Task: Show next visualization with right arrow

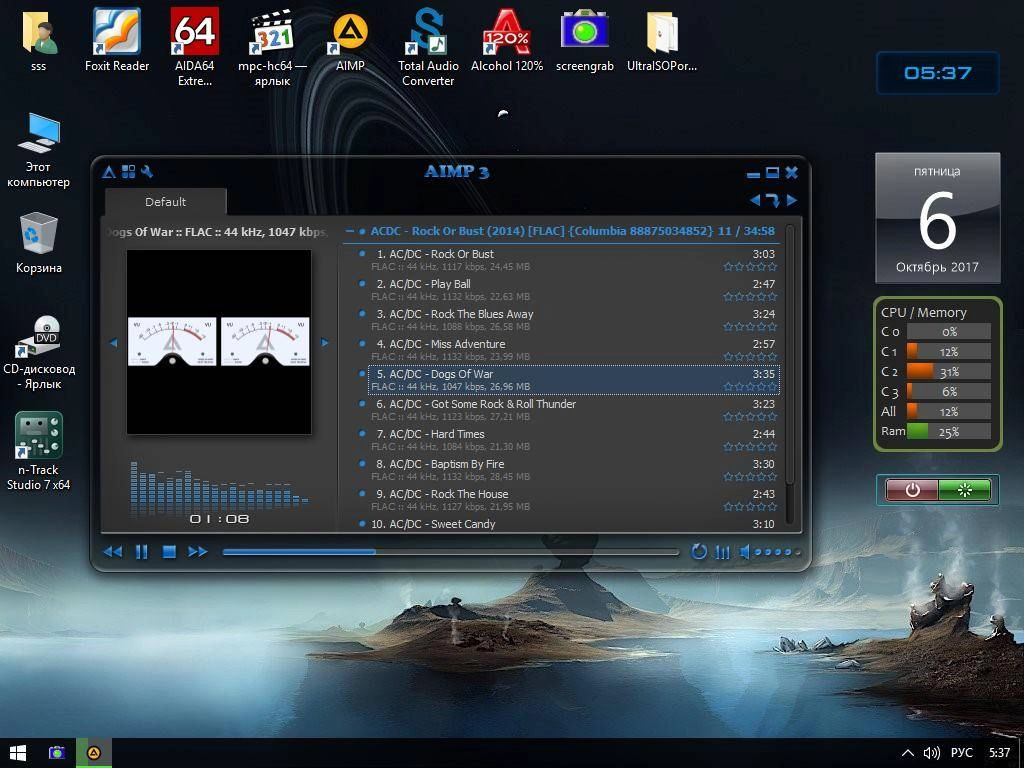Action: [x=325, y=342]
